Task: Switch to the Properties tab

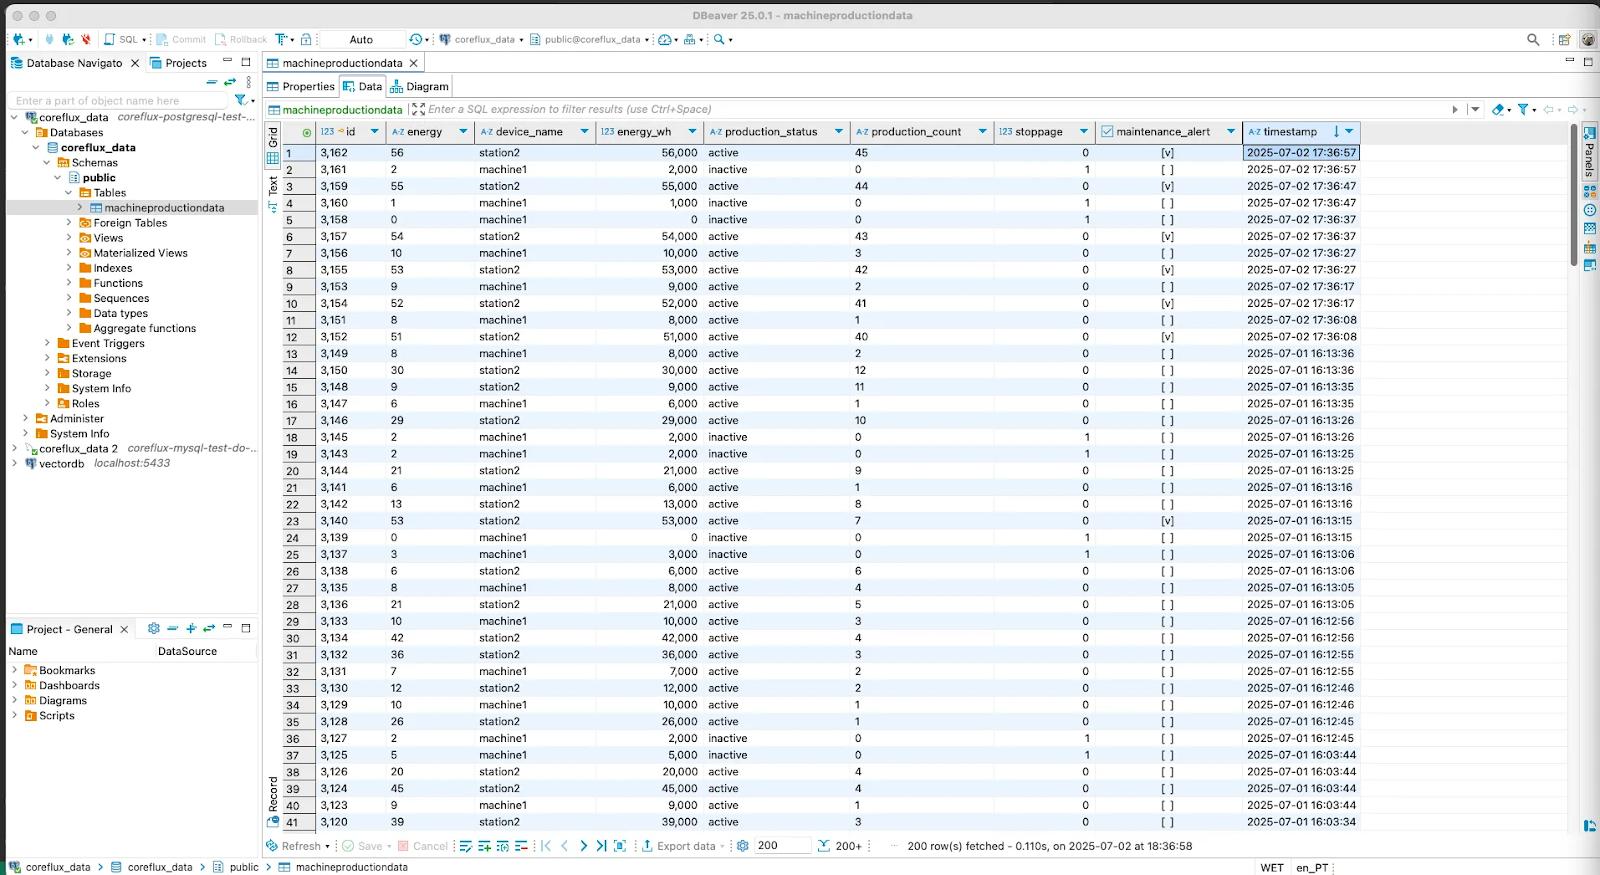Action: pos(301,87)
